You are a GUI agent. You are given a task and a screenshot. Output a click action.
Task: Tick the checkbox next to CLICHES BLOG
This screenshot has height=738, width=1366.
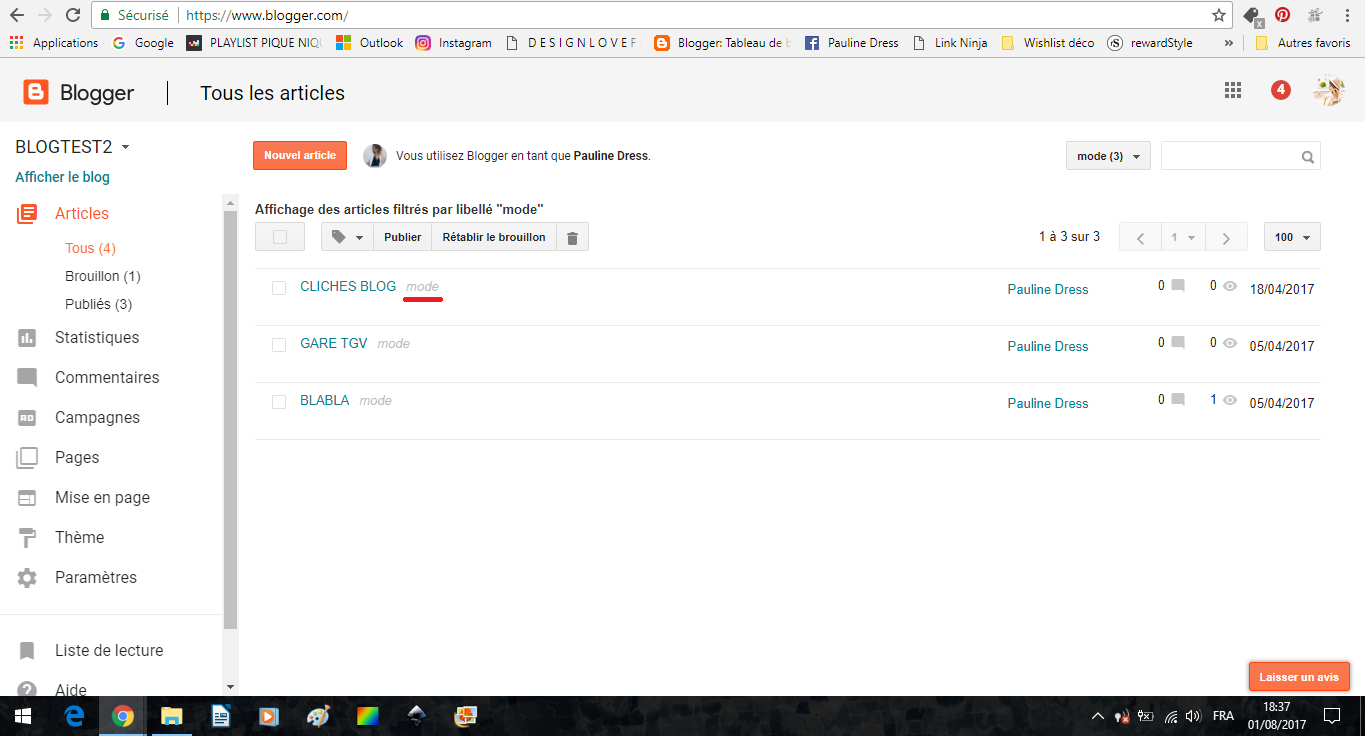(279, 288)
